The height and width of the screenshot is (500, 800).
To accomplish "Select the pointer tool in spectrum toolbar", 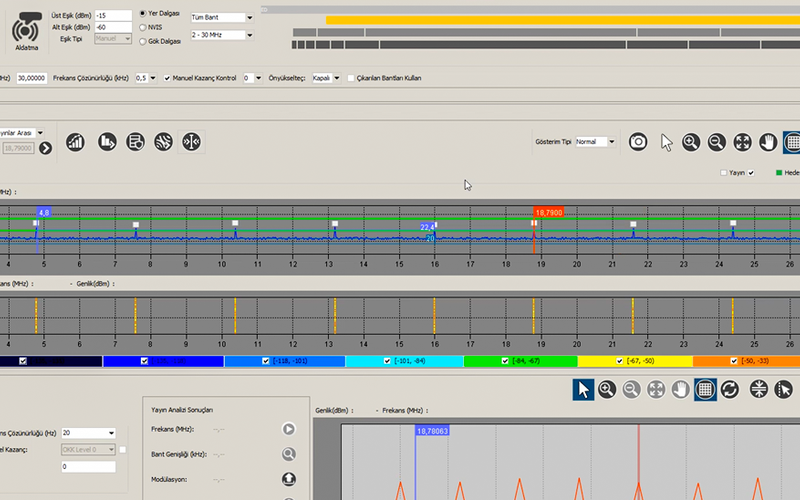I will point(666,142).
